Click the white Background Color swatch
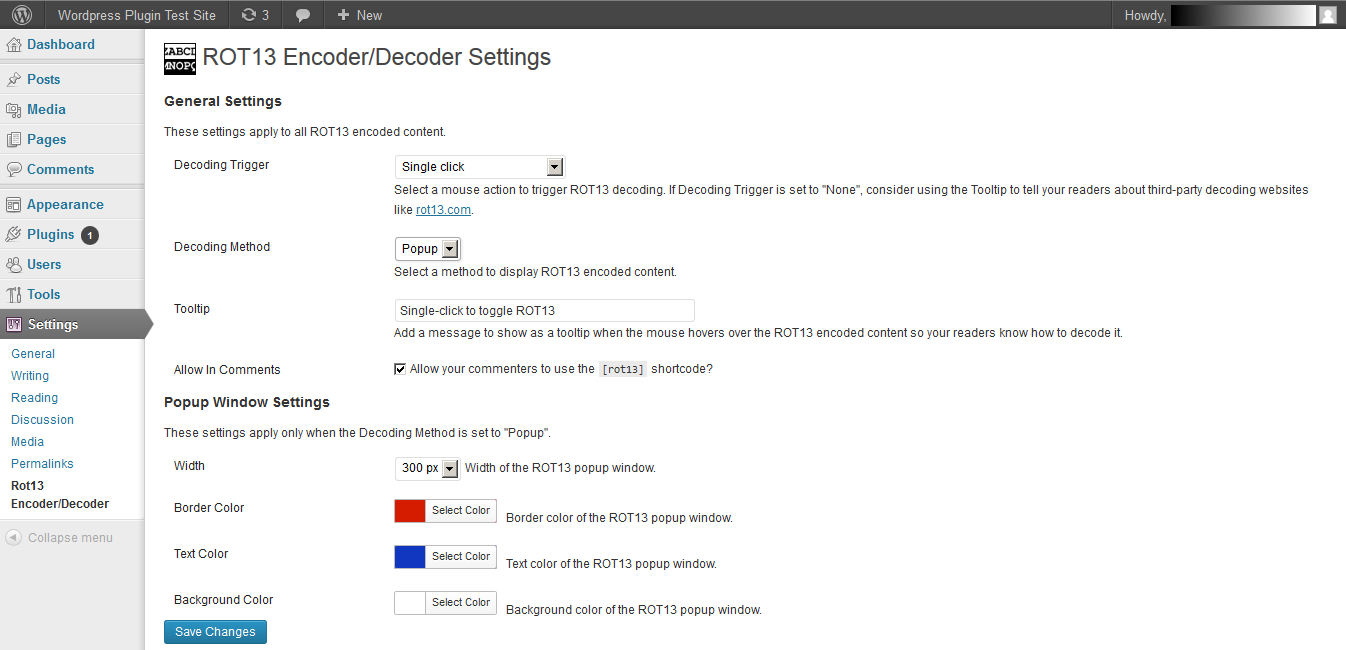Screen dimensions: 1346x650 tap(410, 602)
